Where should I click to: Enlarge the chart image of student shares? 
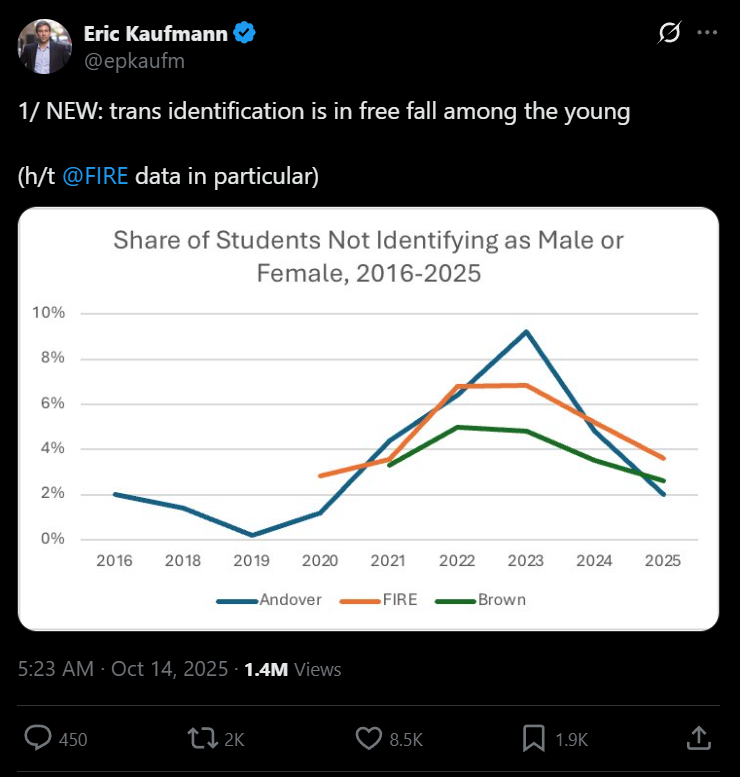tap(368, 418)
